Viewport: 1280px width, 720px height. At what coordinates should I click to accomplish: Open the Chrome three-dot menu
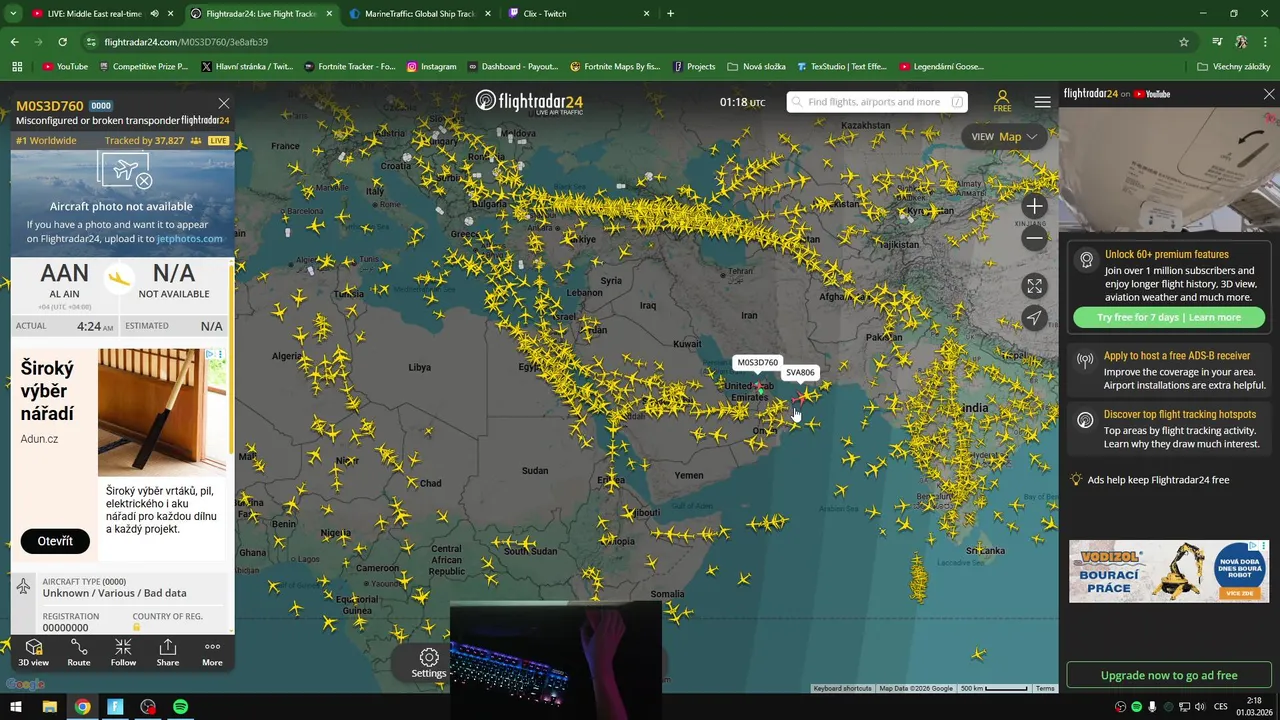pyautogui.click(x=1265, y=42)
